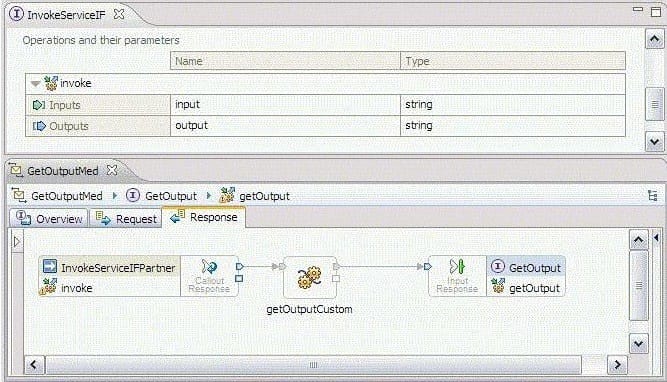
Task: Switch to the Request tab
Action: (x=126, y=219)
